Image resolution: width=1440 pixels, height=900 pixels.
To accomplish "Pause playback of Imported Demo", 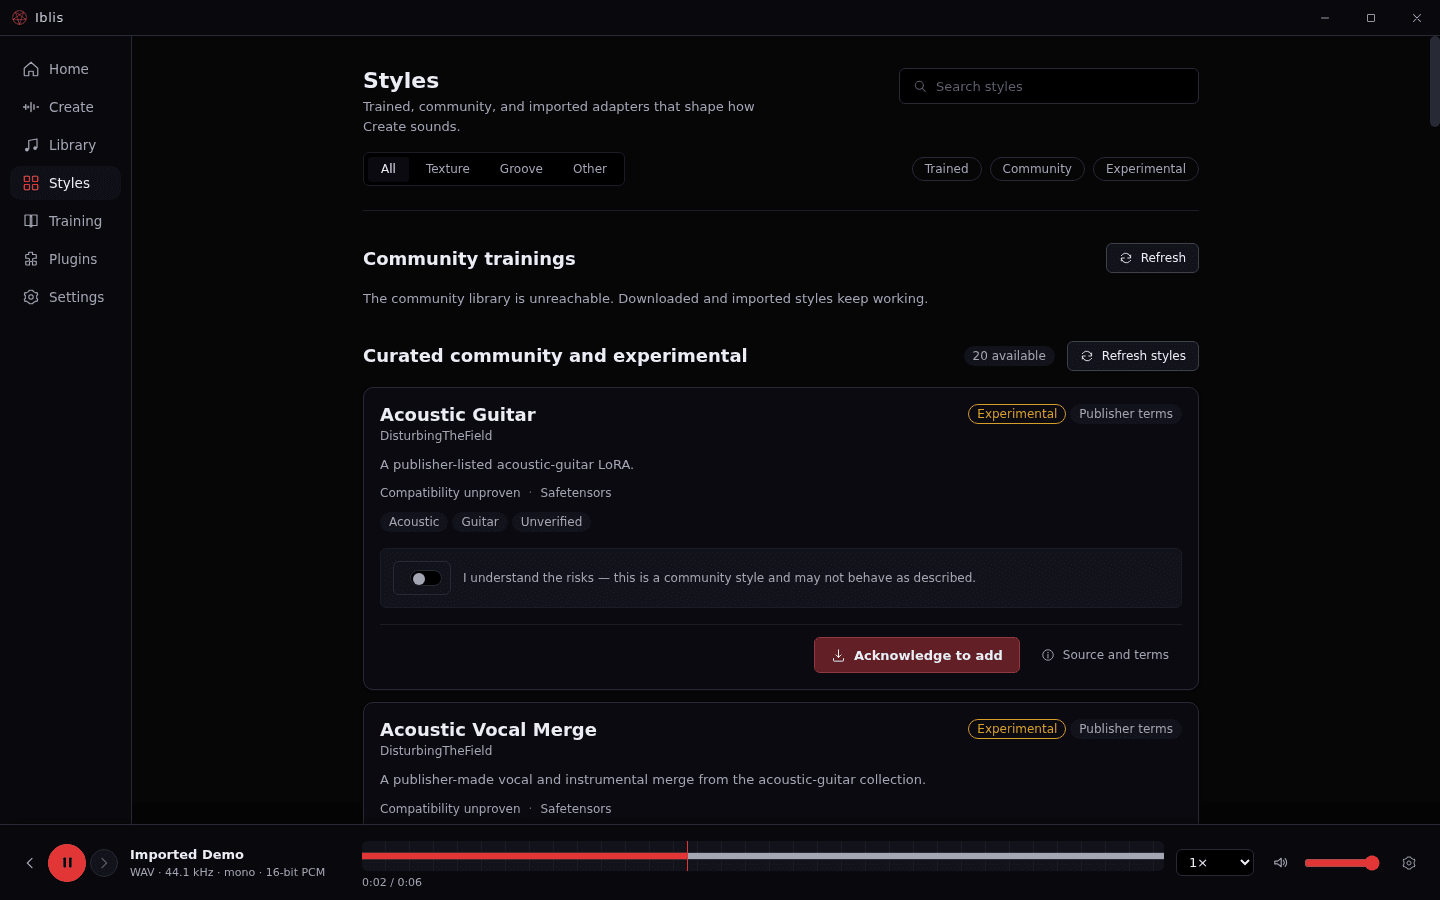I will coord(67,863).
